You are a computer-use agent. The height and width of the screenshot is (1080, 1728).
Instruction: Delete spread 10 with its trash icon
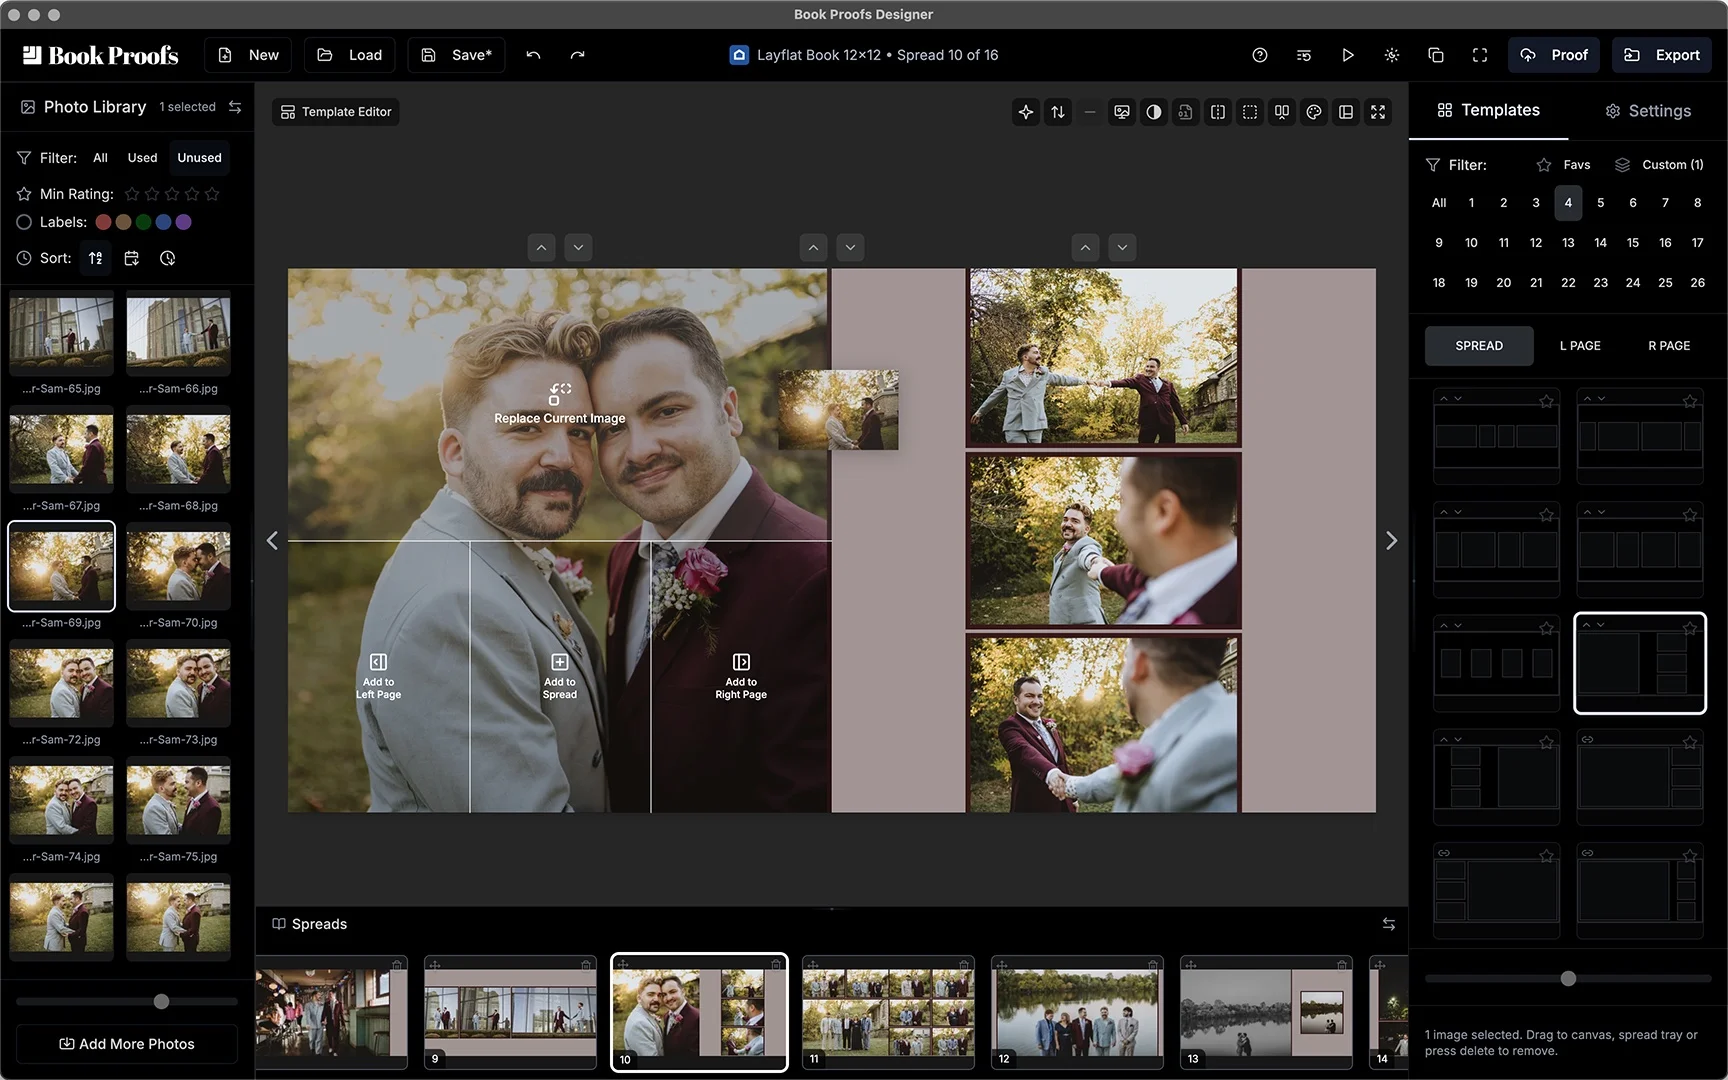(776, 965)
